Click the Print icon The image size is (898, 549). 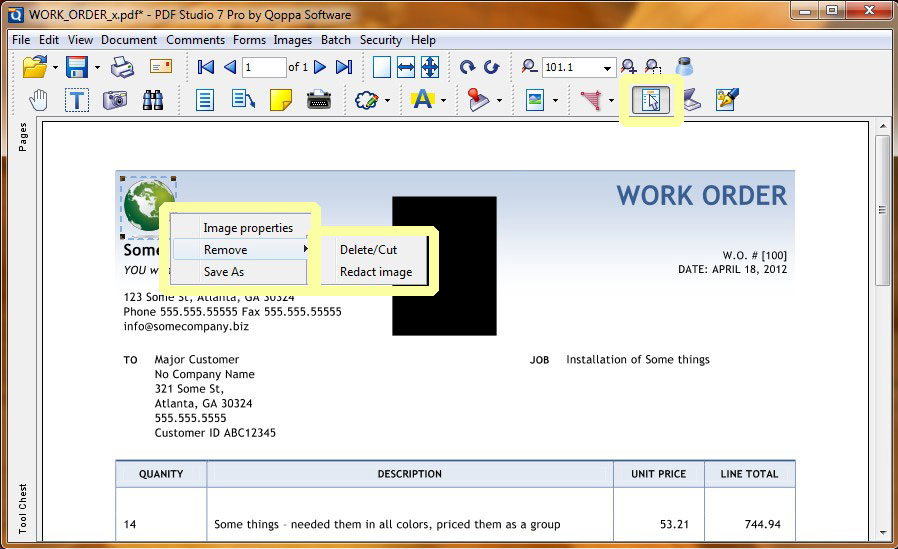(x=122, y=68)
